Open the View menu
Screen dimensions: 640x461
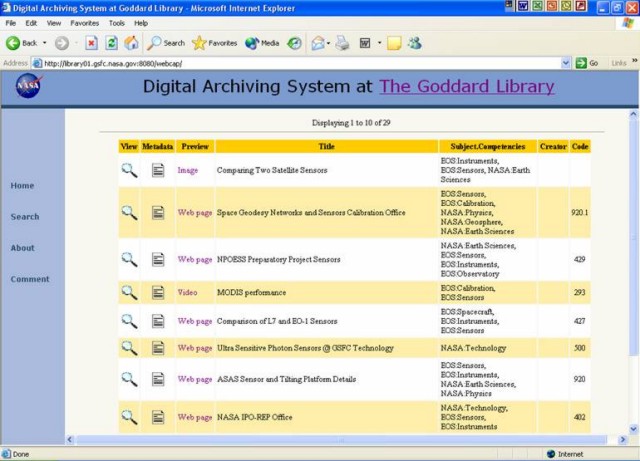(53, 23)
